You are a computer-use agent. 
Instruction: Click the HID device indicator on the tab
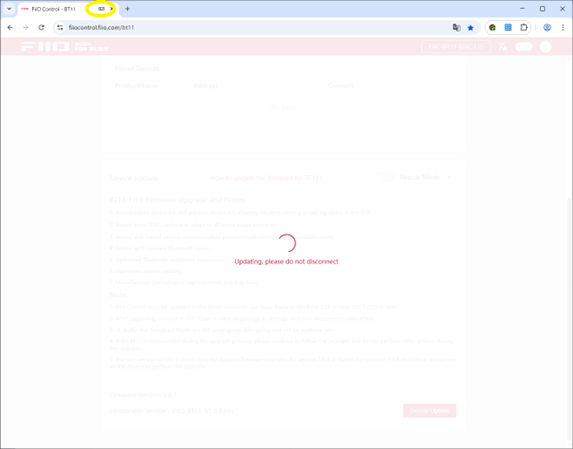[x=102, y=9]
